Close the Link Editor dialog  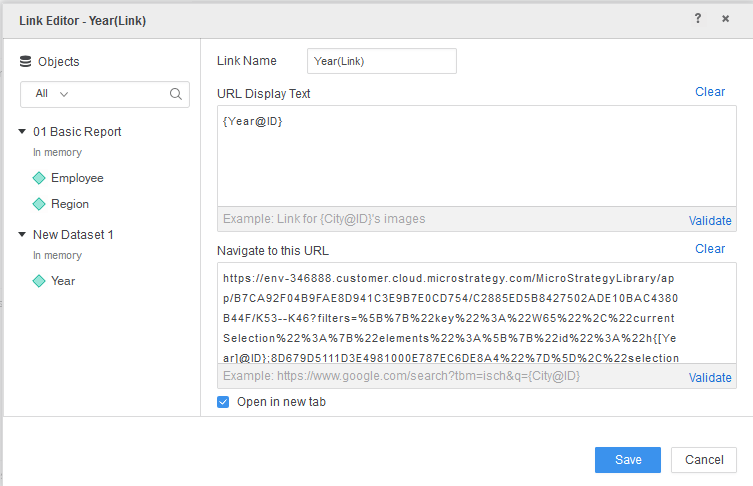pyautogui.click(x=725, y=18)
